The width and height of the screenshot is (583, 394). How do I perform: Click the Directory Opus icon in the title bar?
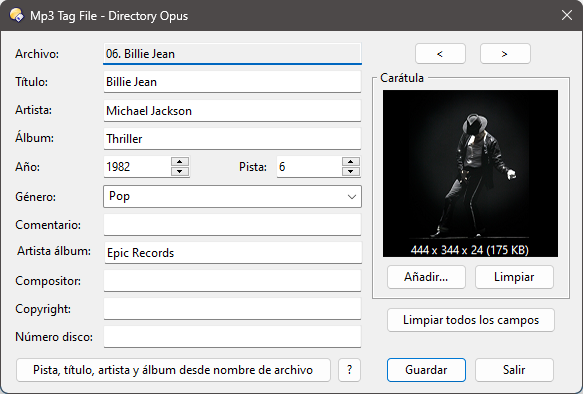16,16
